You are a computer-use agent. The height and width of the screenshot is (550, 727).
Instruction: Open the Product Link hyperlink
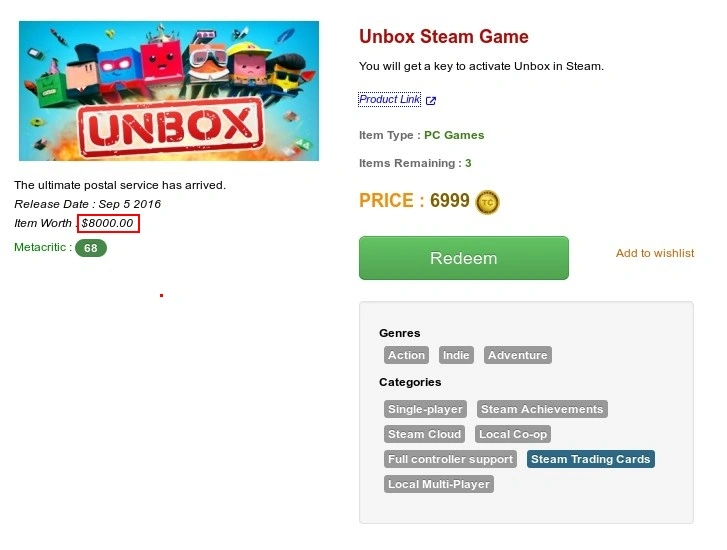click(x=389, y=99)
